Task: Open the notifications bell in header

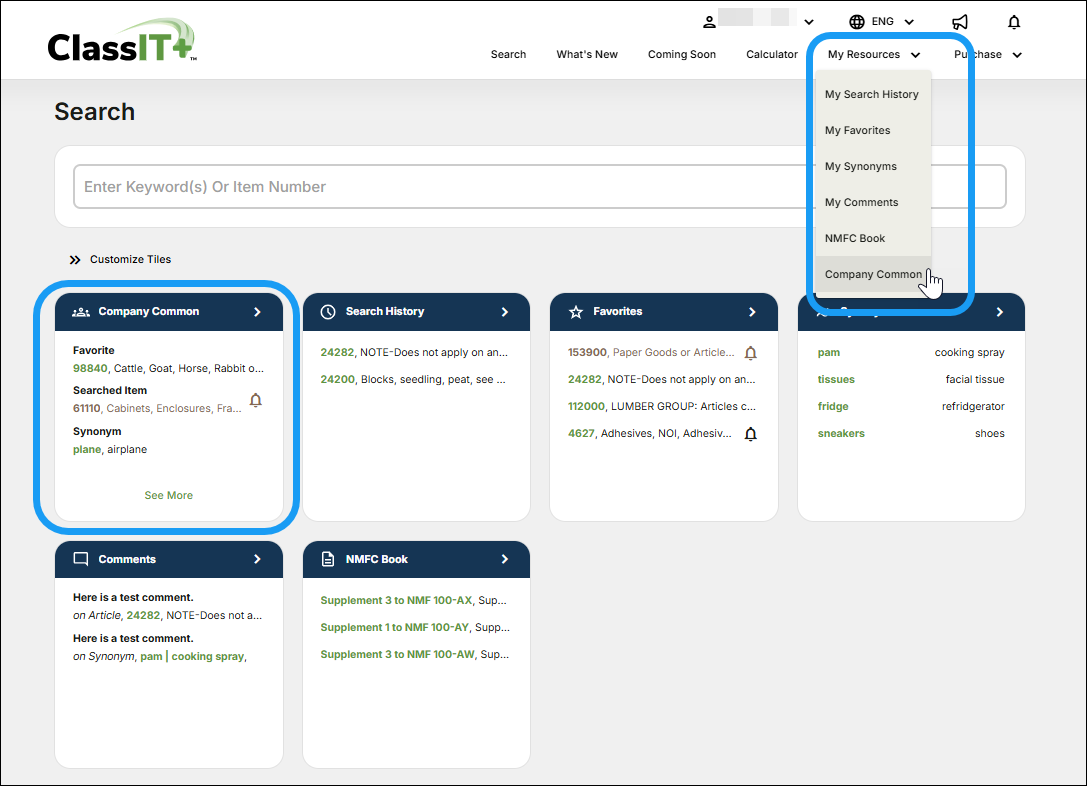Action: coord(1014,22)
